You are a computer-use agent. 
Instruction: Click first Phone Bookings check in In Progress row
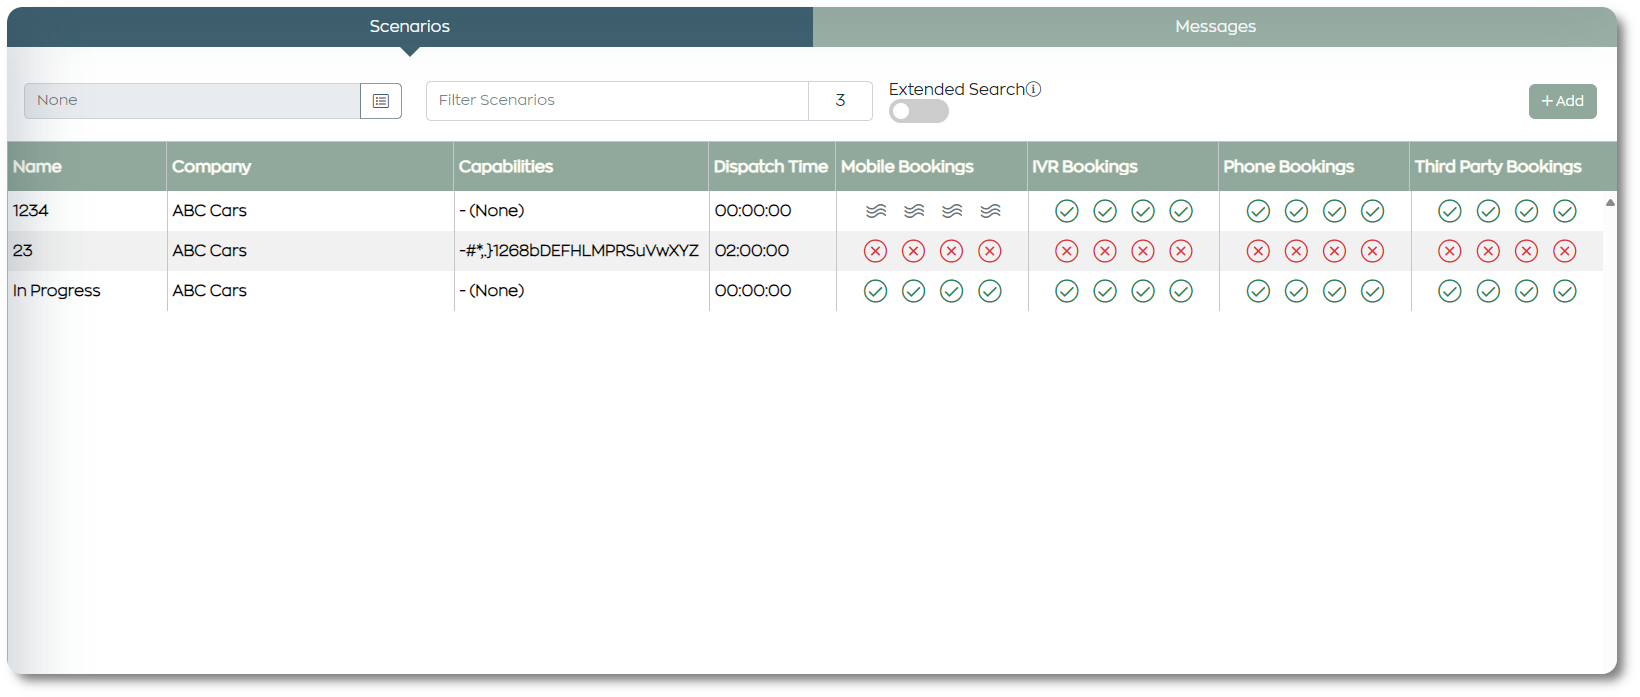pos(1258,291)
